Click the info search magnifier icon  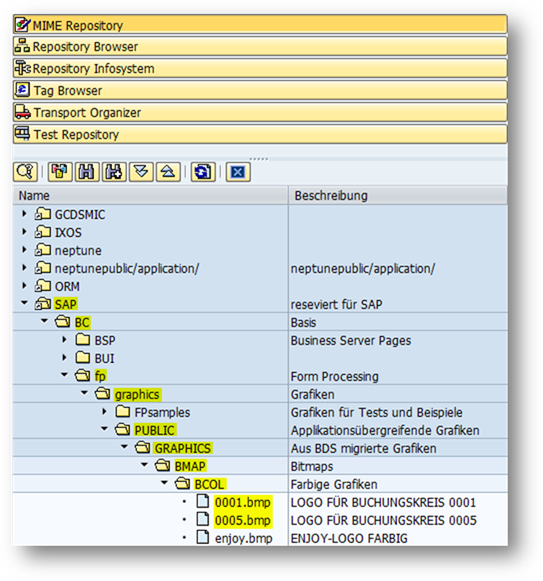25,172
